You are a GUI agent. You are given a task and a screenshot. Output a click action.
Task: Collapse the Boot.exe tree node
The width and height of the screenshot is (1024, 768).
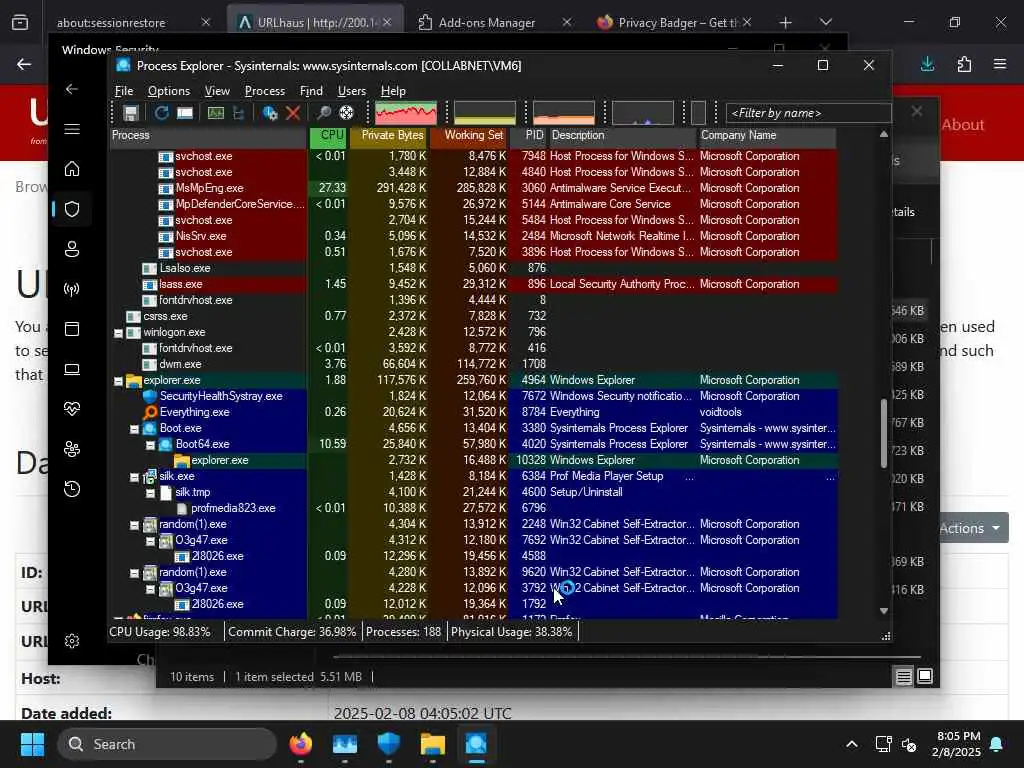click(x=135, y=429)
